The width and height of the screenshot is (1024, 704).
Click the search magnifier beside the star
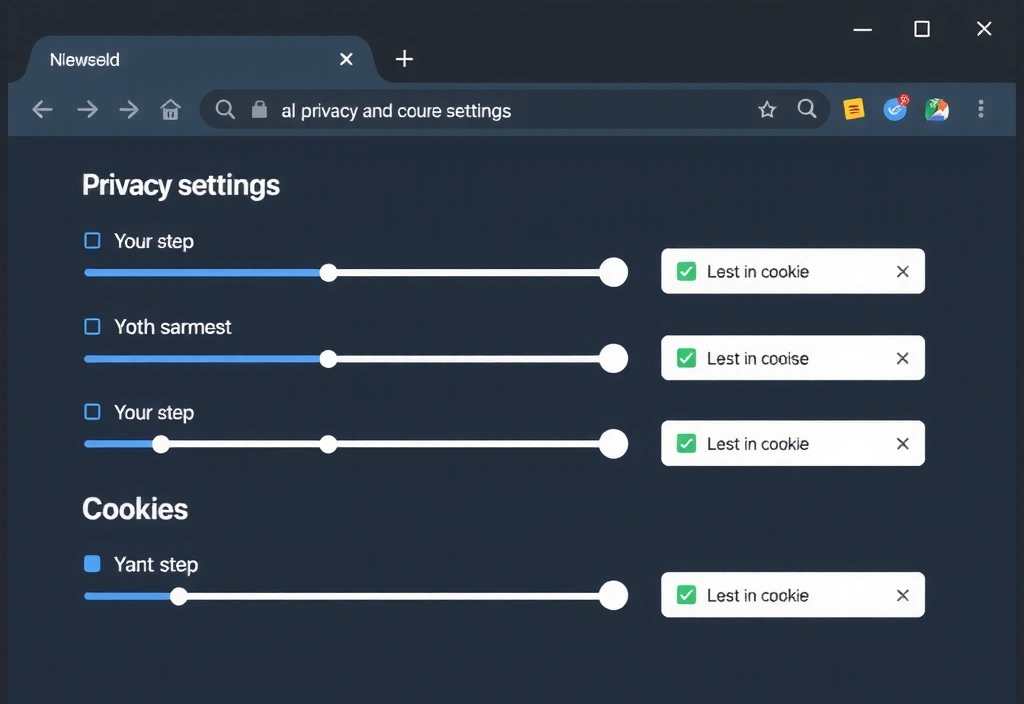click(x=807, y=110)
